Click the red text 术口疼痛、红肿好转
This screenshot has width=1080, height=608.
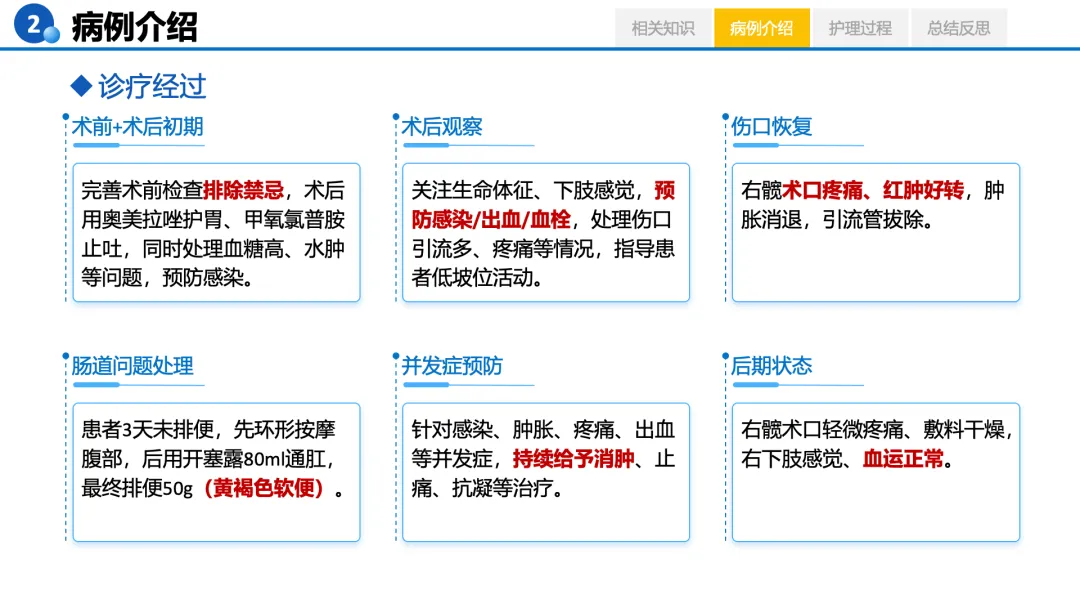point(873,190)
